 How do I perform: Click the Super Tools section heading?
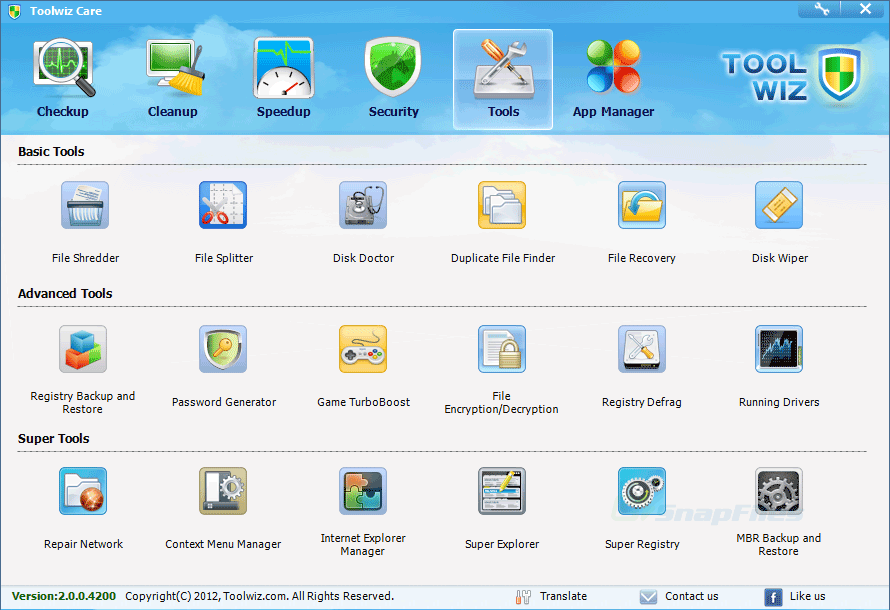(x=53, y=439)
